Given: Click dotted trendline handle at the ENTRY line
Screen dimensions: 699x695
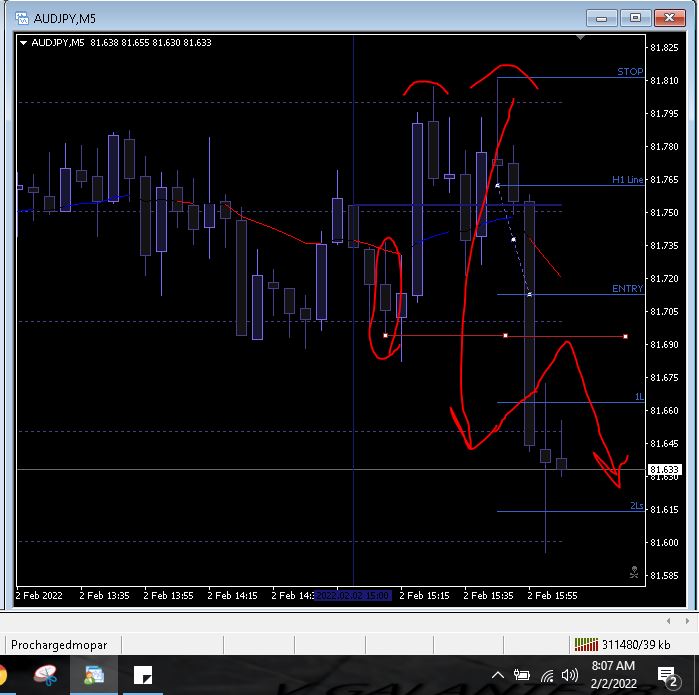Looking at the screenshot, I should (530, 294).
